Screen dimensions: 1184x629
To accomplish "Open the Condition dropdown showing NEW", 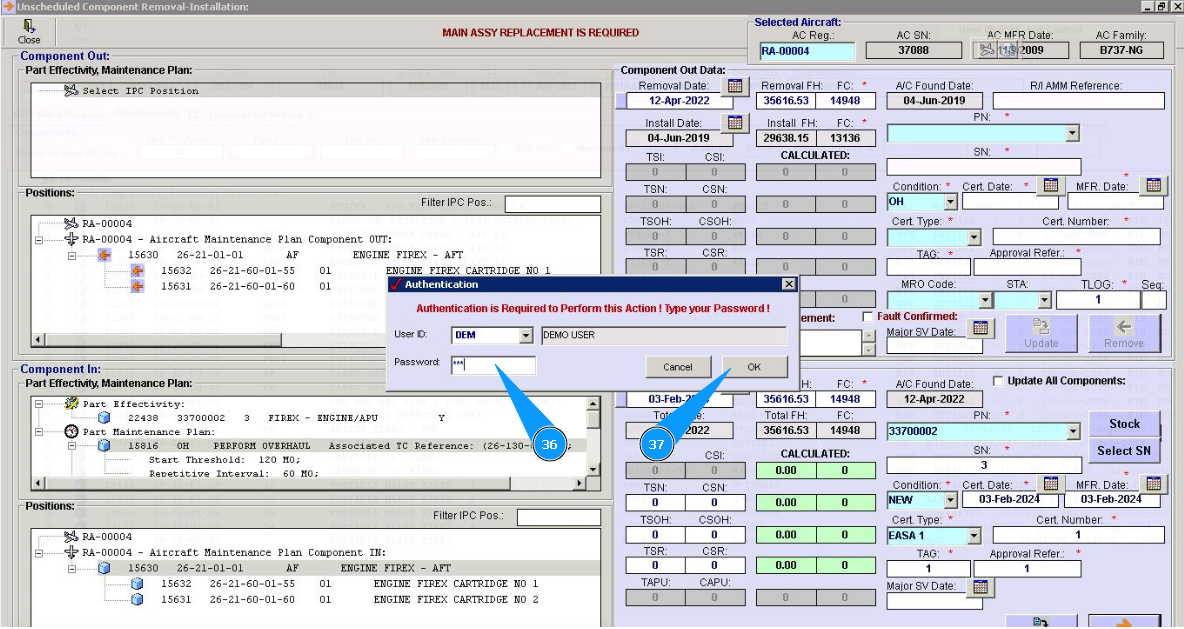I will pyautogui.click(x=951, y=500).
